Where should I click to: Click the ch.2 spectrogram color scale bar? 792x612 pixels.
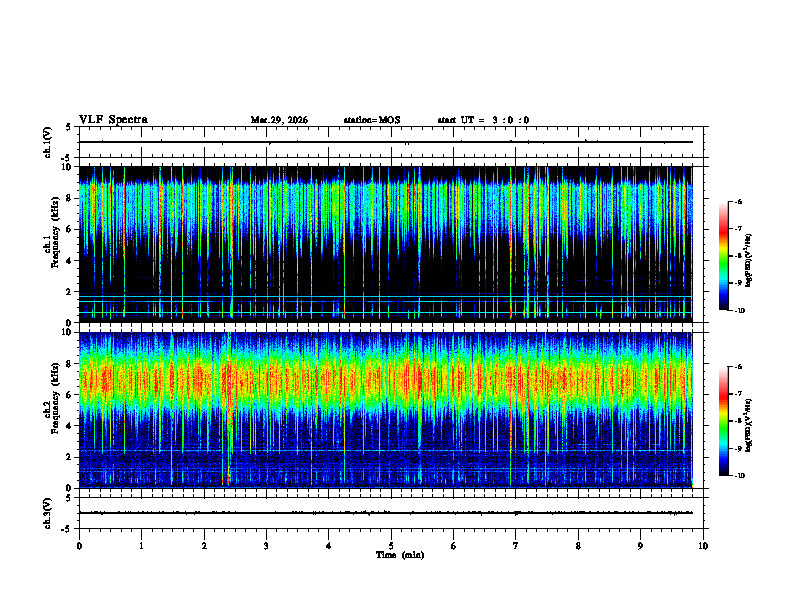tap(723, 421)
